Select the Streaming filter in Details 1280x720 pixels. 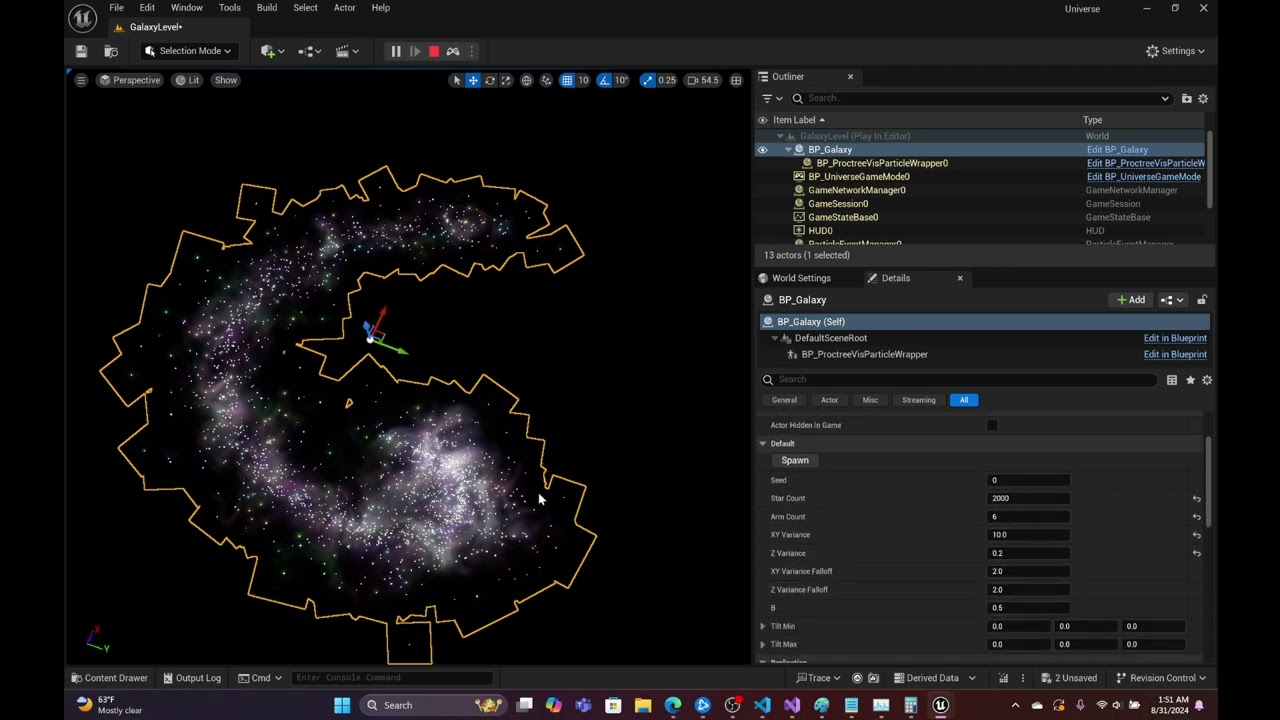coord(918,400)
